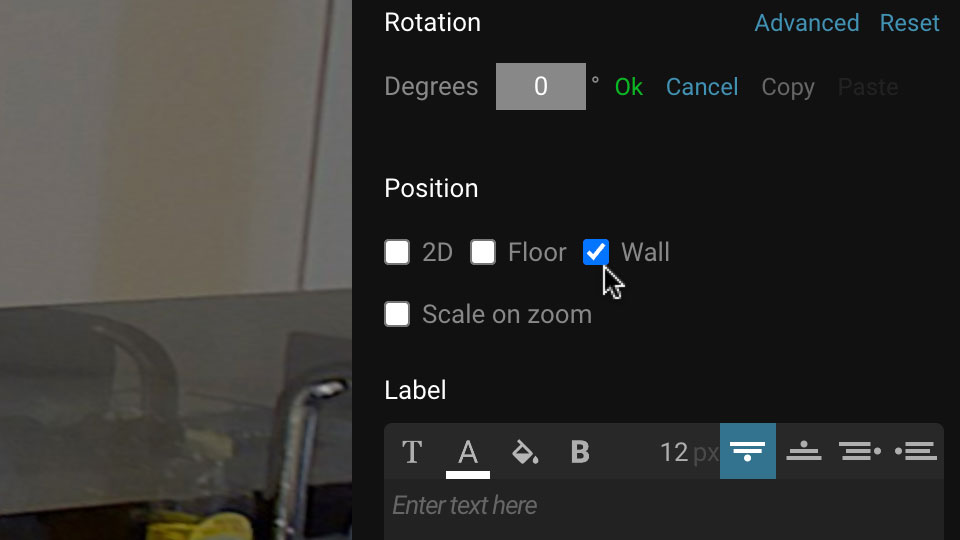The width and height of the screenshot is (960, 540).
Task: Focus the label text entry area
Action: (x=664, y=508)
